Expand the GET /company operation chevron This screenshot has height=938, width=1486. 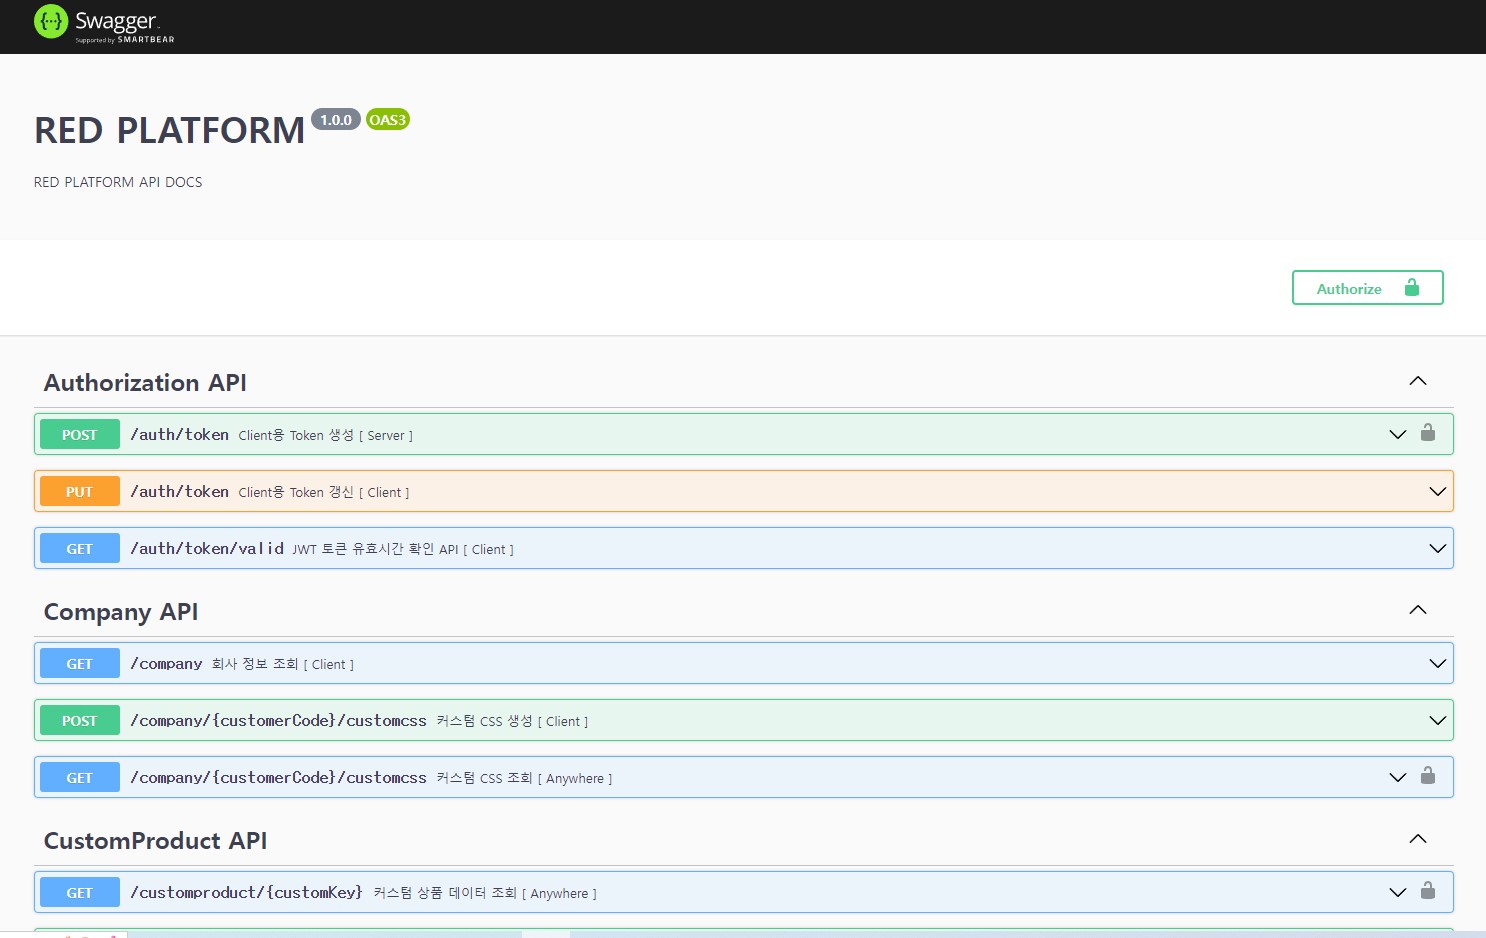coord(1438,663)
